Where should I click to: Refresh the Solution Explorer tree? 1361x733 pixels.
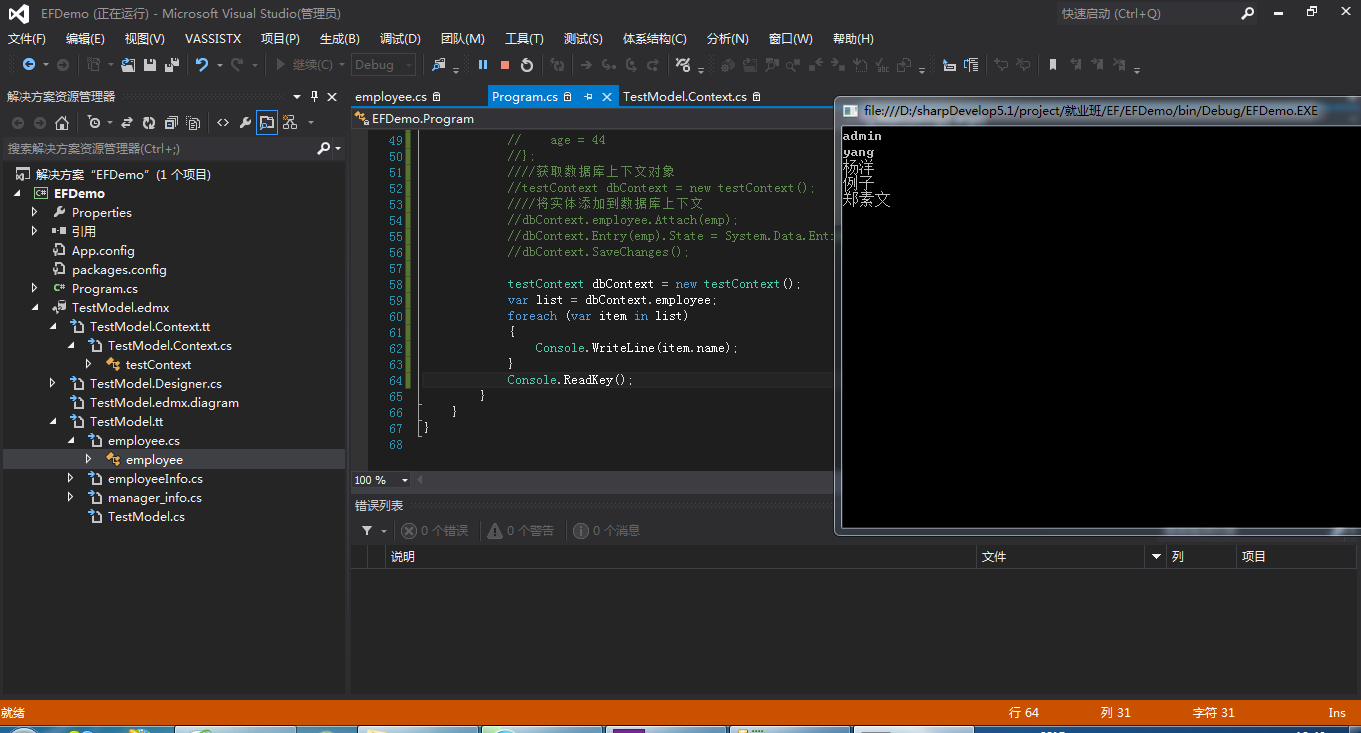(x=149, y=122)
